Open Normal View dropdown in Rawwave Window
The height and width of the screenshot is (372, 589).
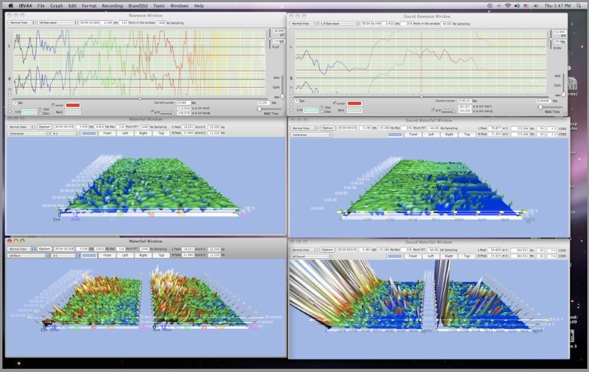pos(21,23)
